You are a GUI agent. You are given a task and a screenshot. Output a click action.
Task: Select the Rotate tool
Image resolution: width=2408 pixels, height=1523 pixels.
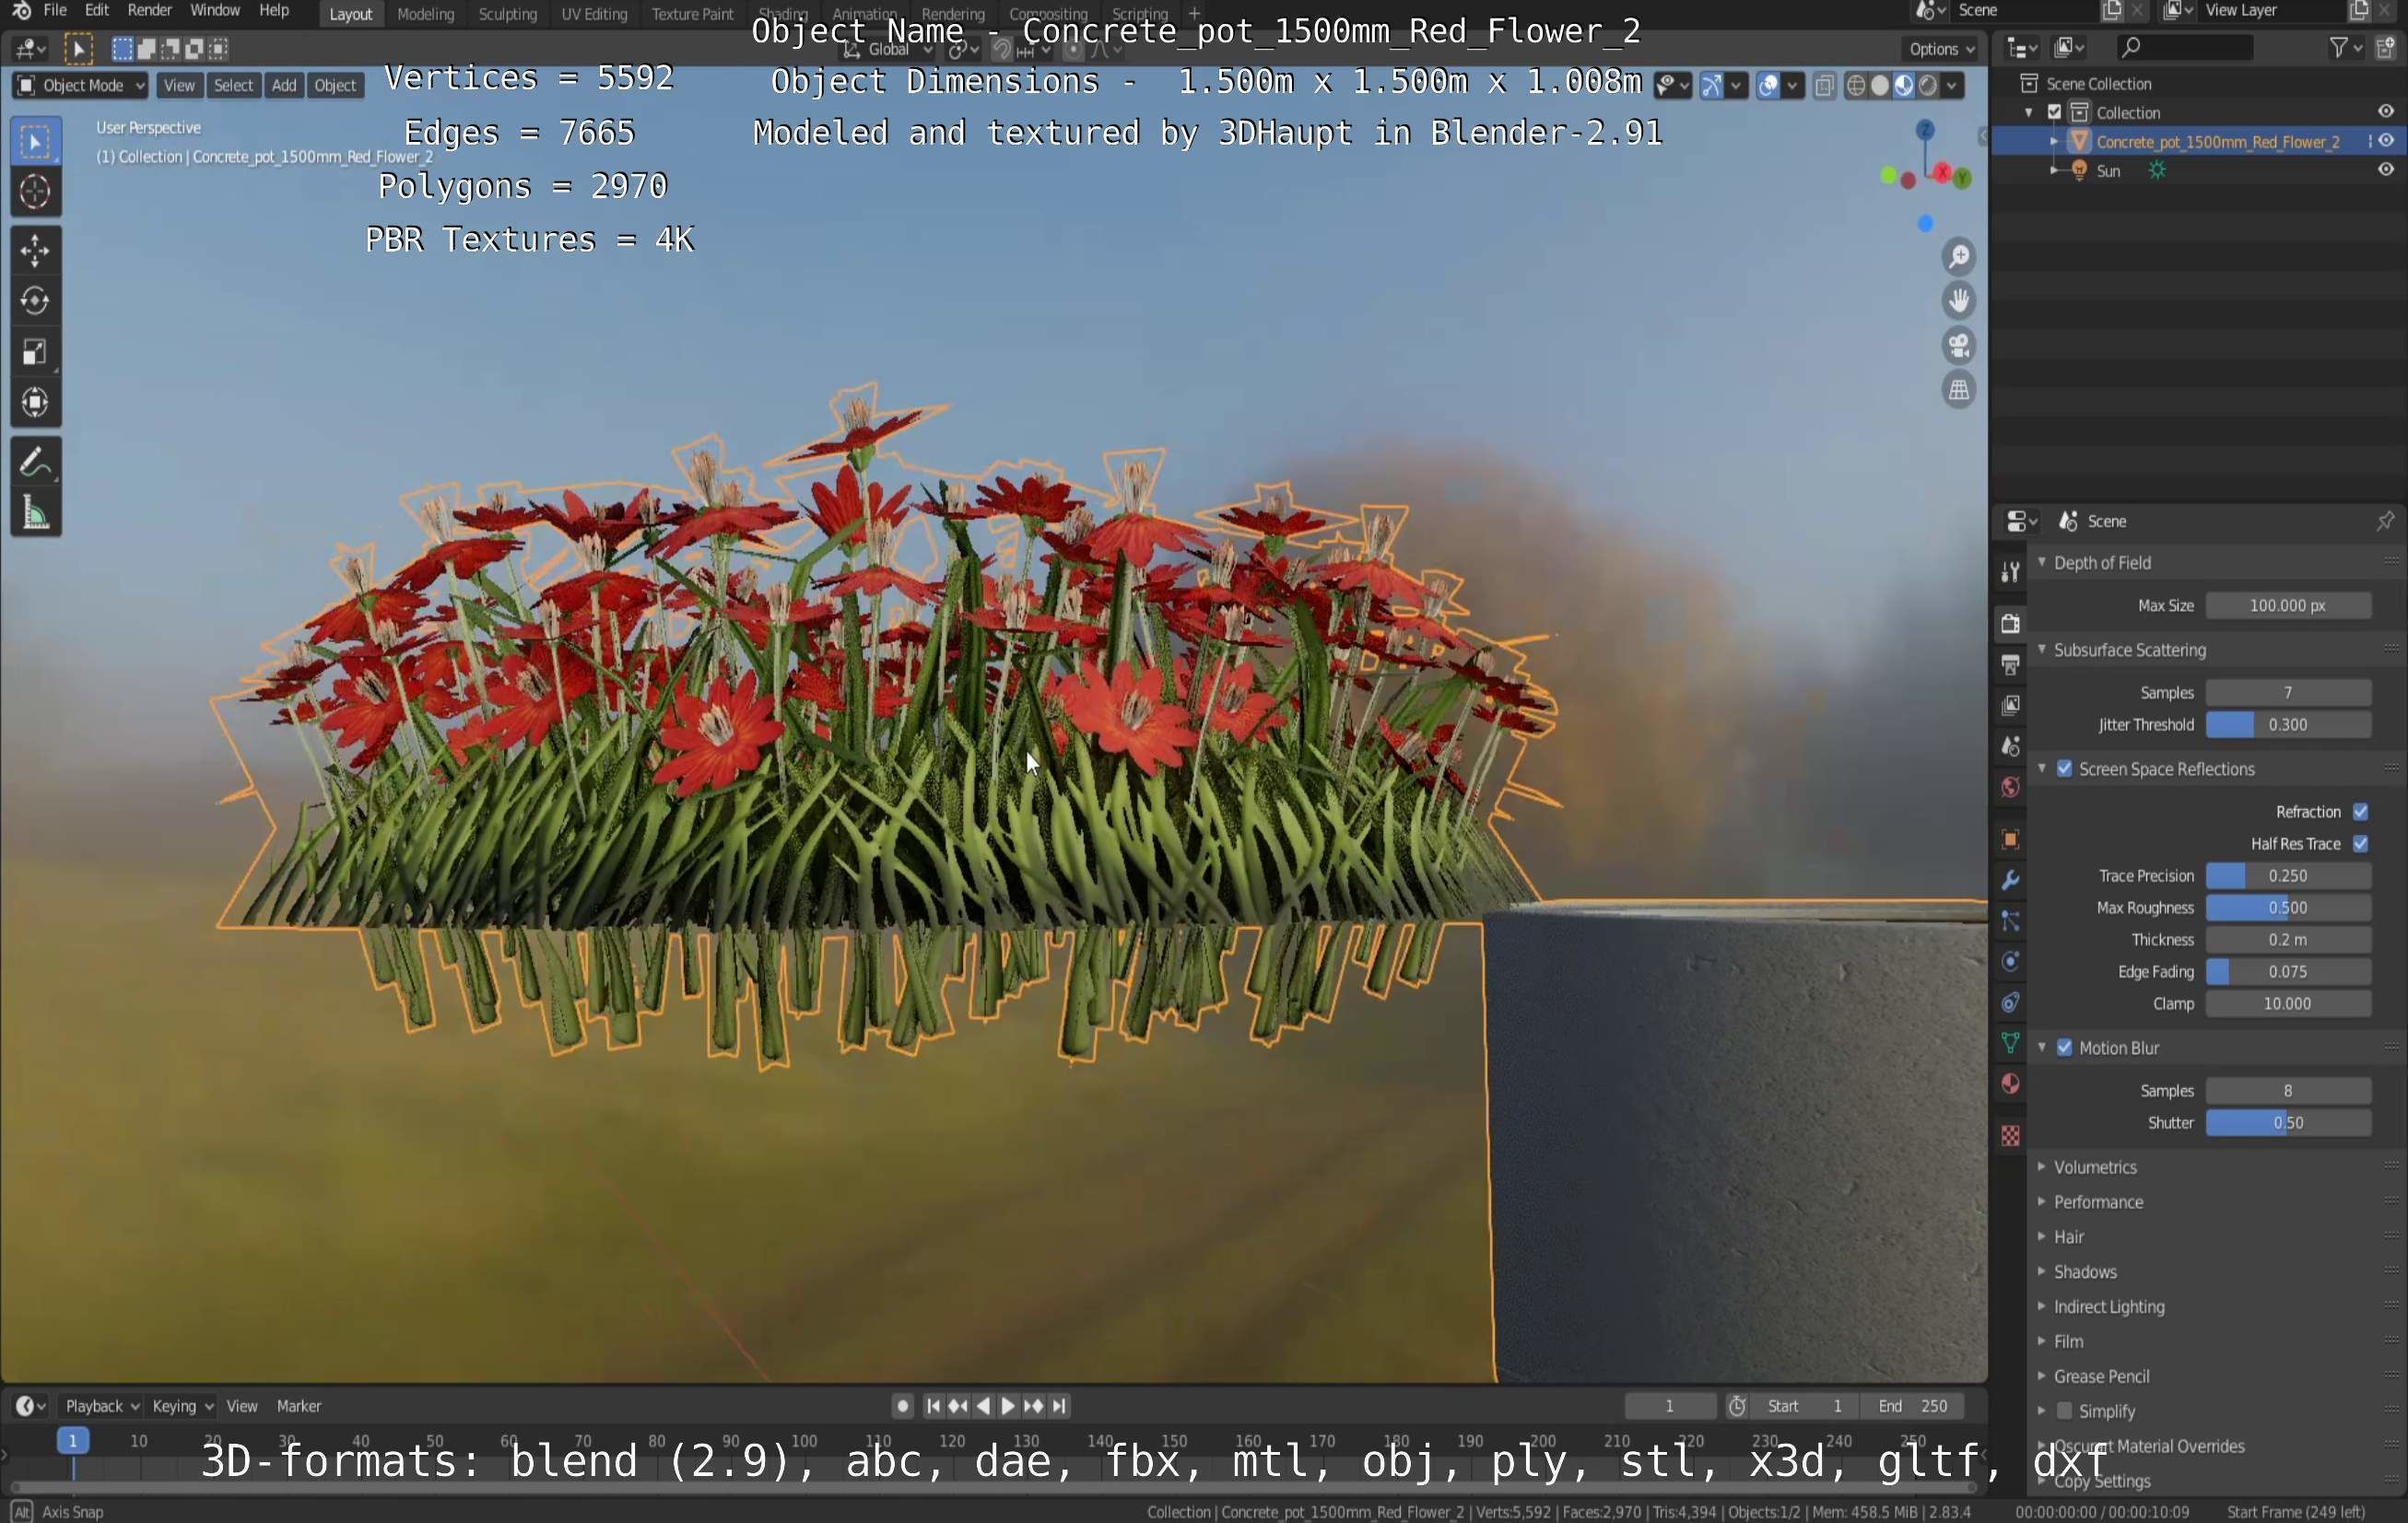[x=35, y=301]
